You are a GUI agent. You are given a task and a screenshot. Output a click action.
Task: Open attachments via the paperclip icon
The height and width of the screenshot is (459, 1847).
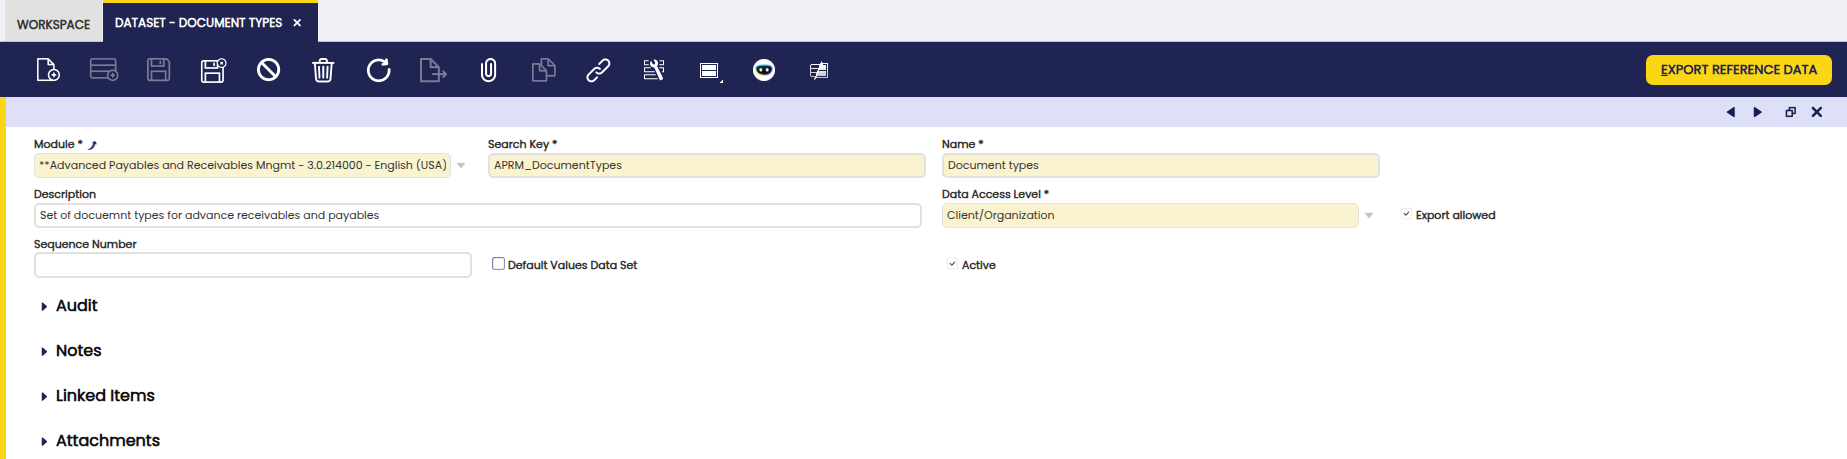[488, 70]
